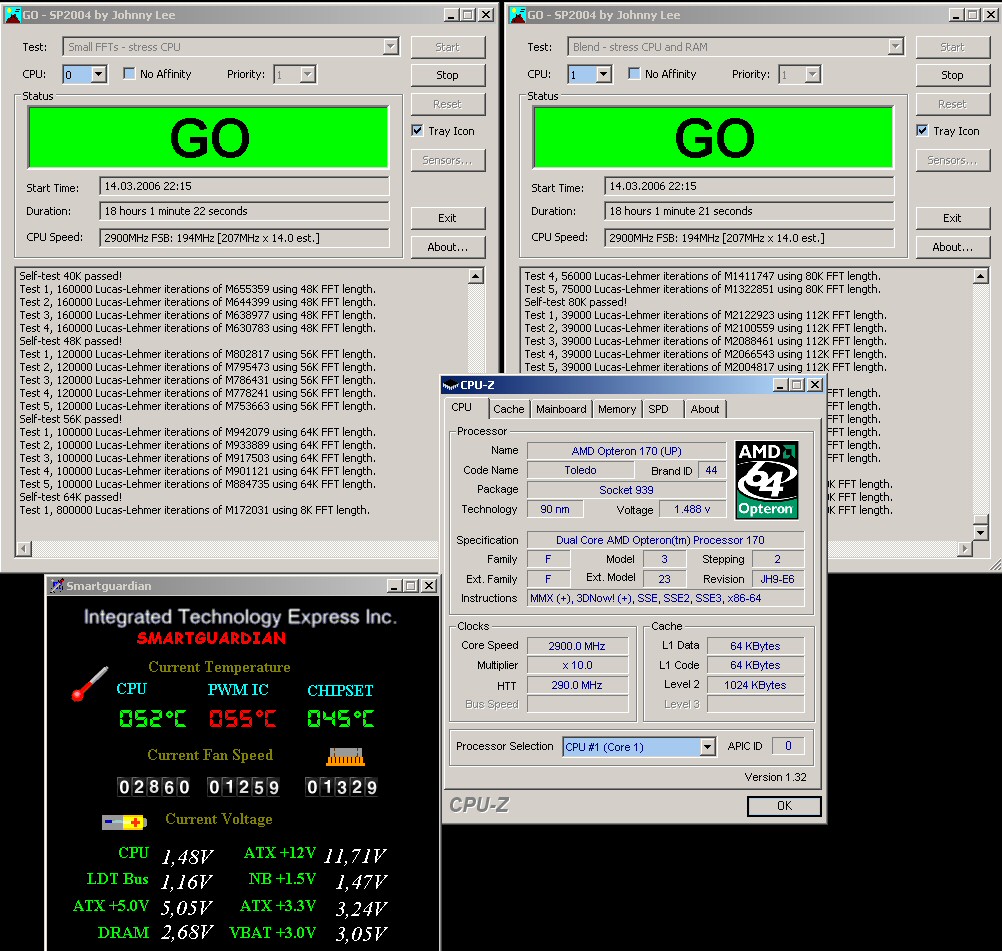Switch to the Memory tab in CPU-Z
This screenshot has height=951, width=1002.
(617, 409)
